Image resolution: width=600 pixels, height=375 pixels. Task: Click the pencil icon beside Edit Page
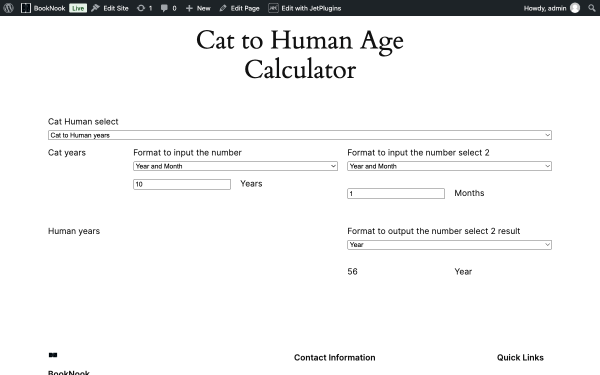click(223, 8)
